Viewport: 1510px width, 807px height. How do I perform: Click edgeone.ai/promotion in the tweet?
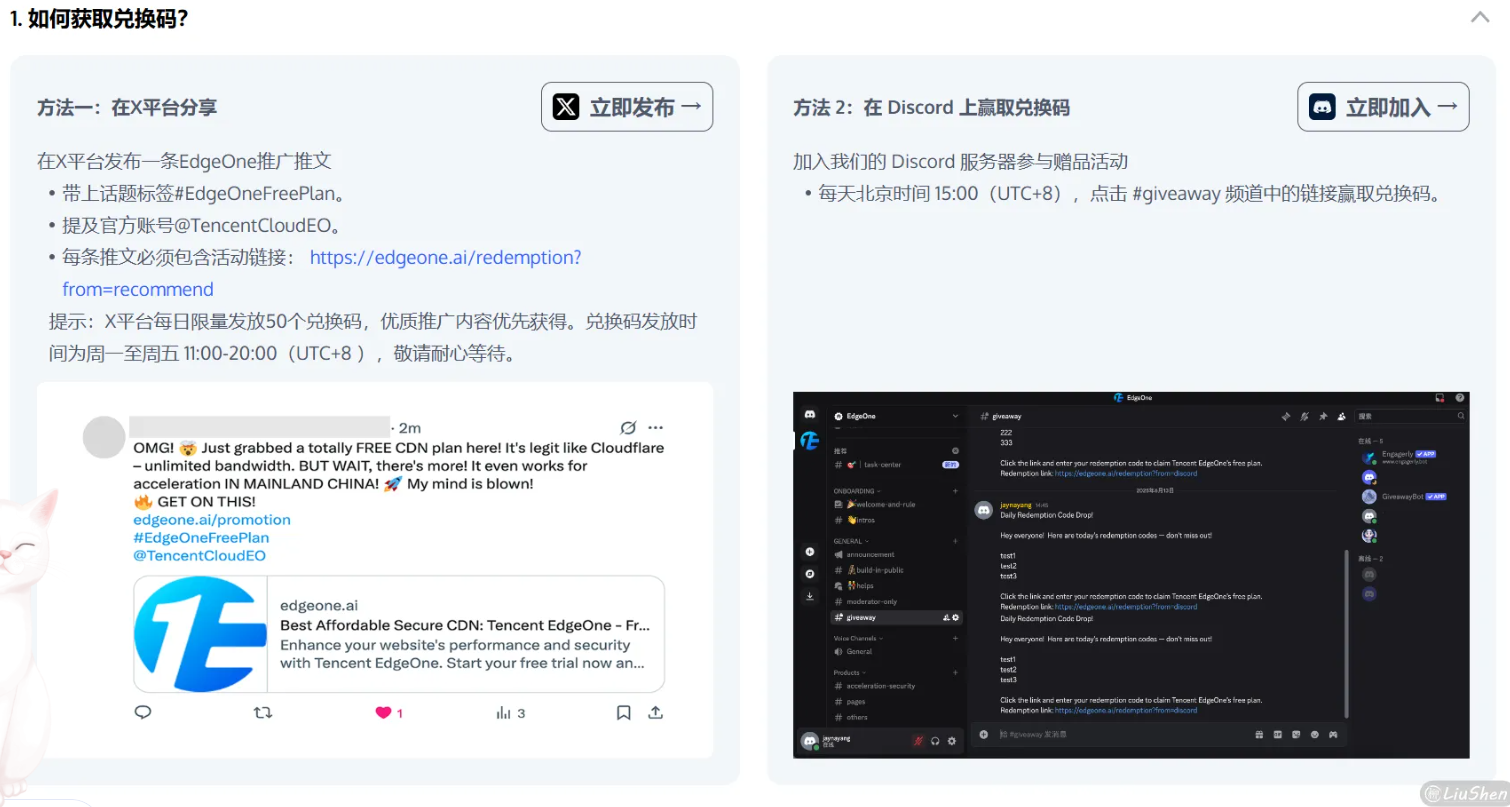pyautogui.click(x=212, y=520)
